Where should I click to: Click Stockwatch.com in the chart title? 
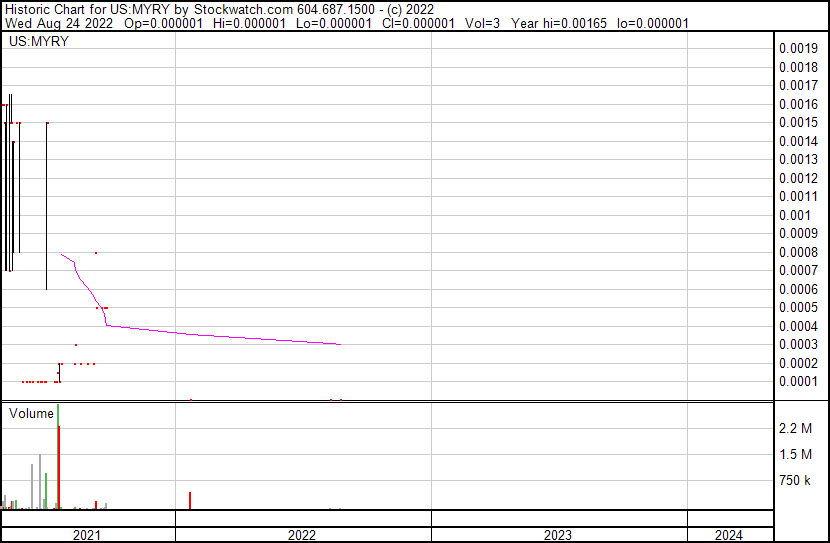click(x=246, y=8)
